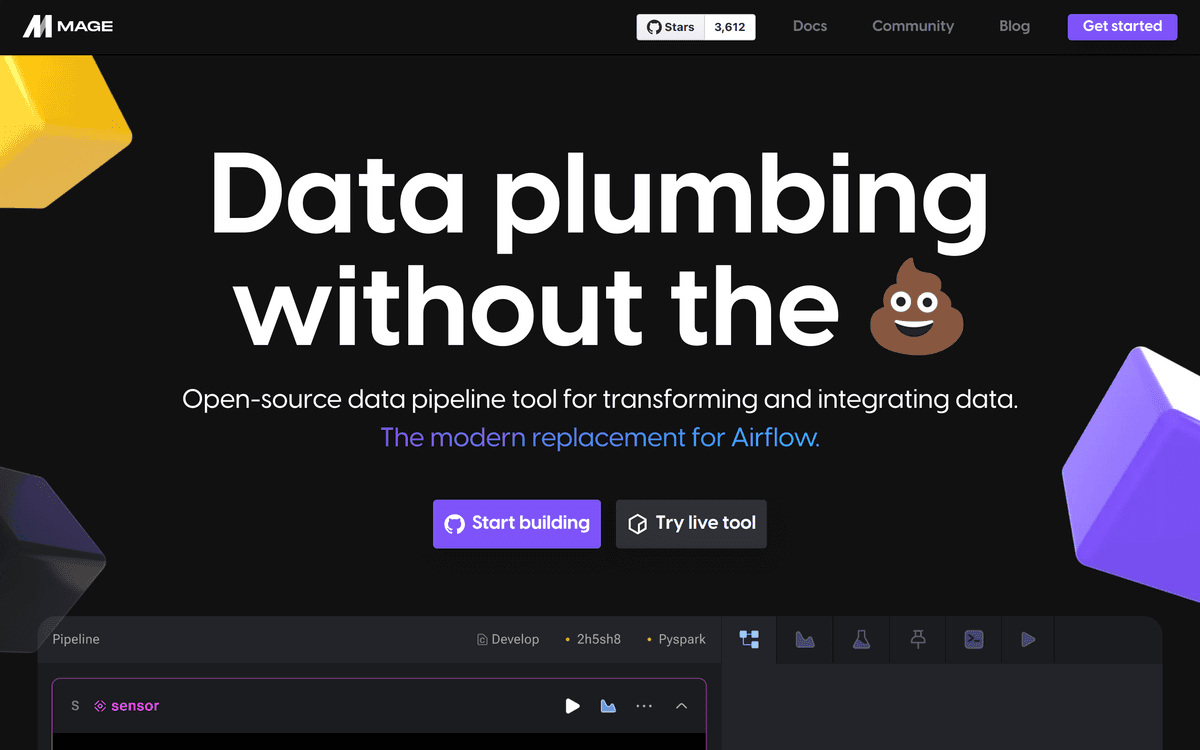
Task: Click the GitHub Stars button
Action: (x=671, y=27)
